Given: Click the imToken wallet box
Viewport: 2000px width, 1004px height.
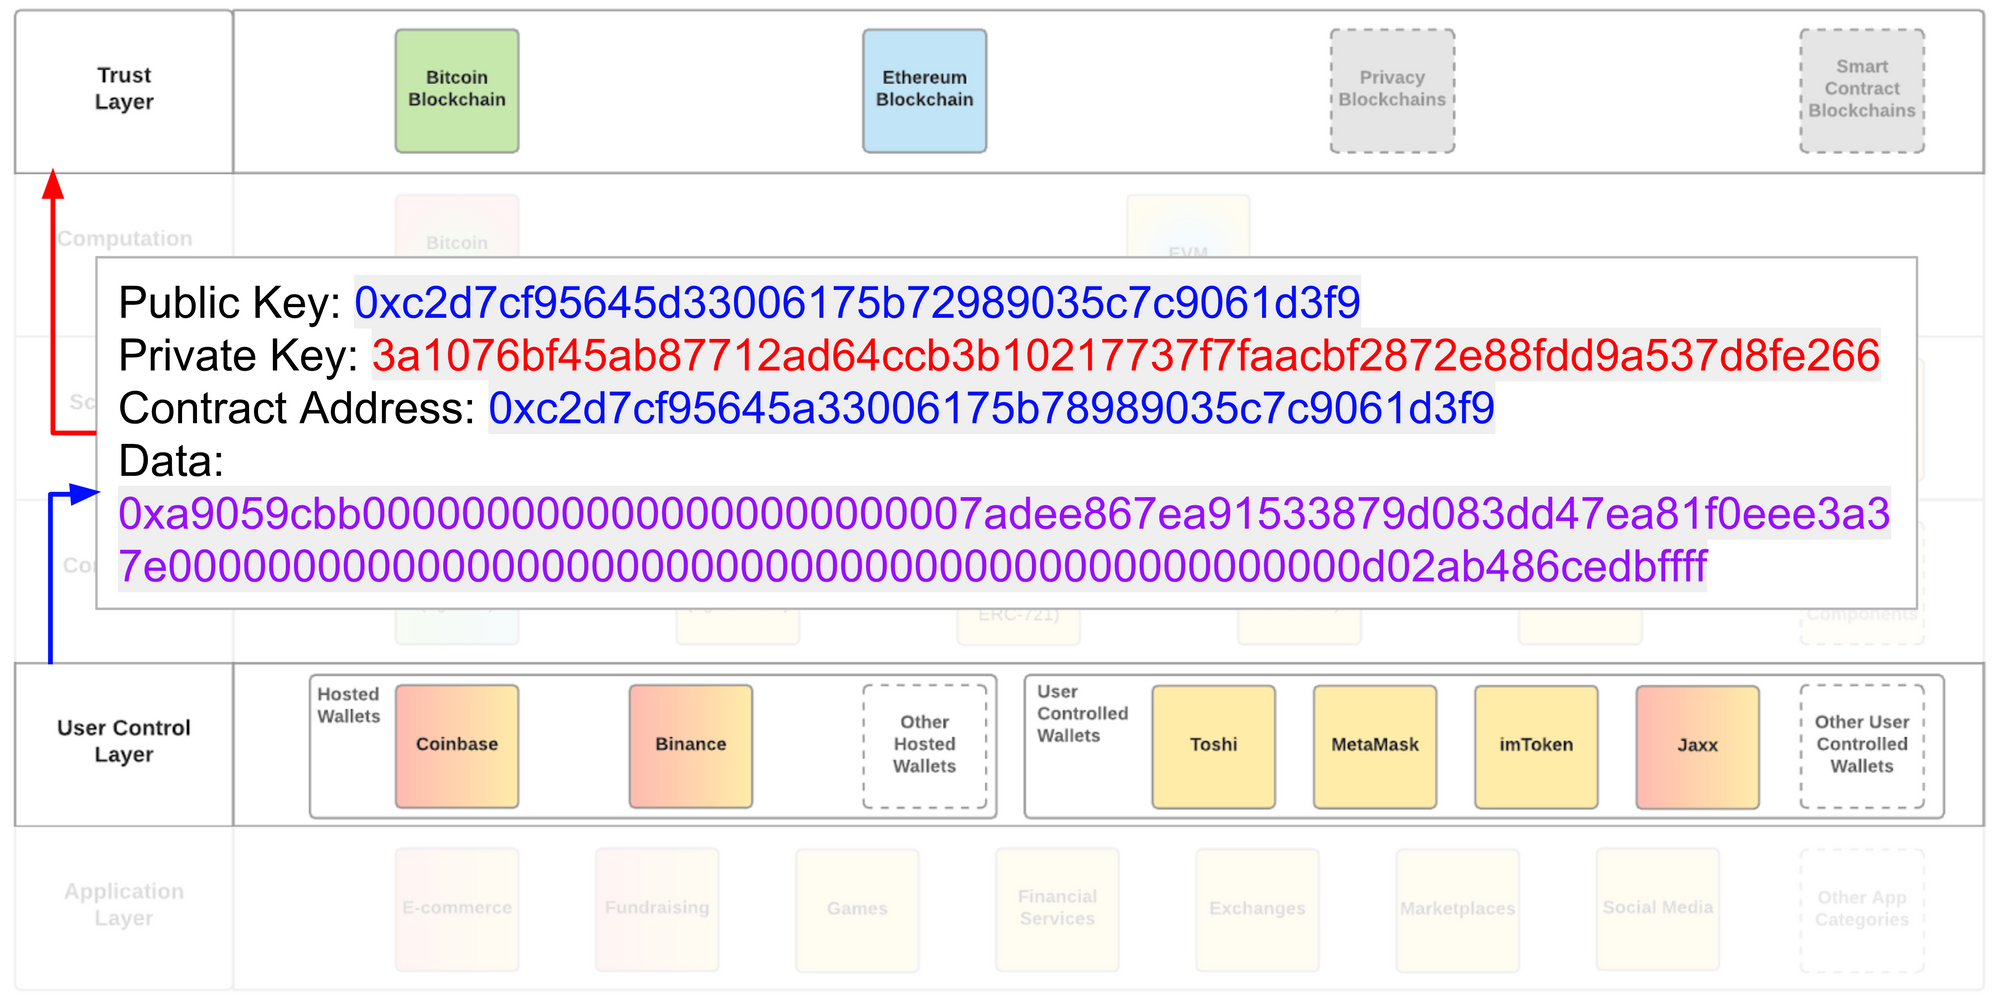Looking at the screenshot, I should click(x=1536, y=747).
